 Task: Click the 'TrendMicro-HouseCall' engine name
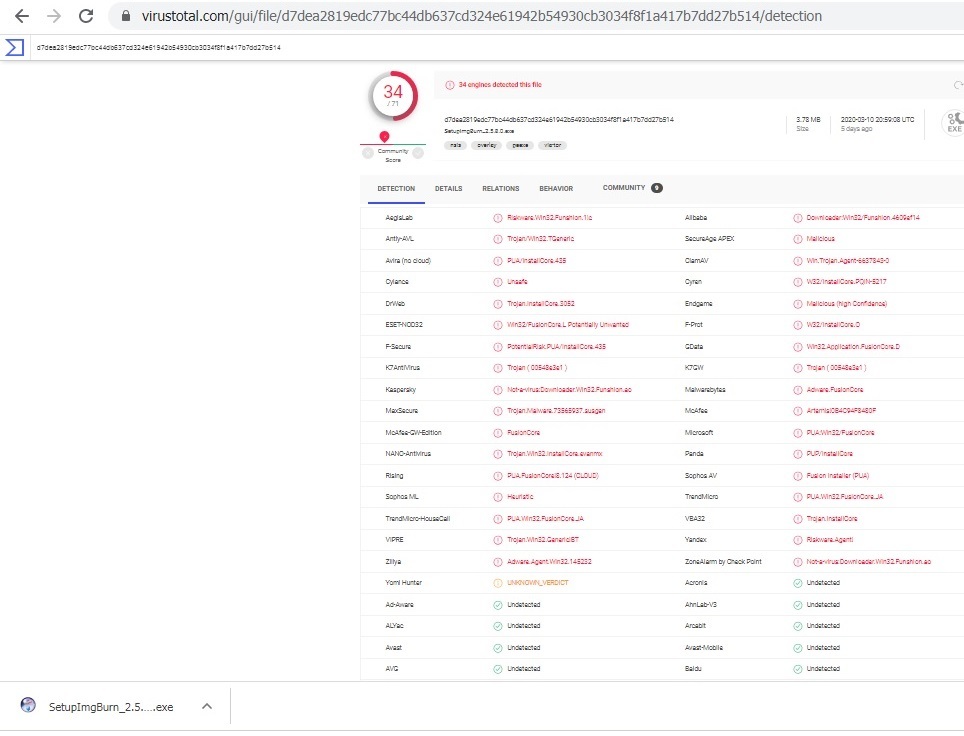coord(417,519)
